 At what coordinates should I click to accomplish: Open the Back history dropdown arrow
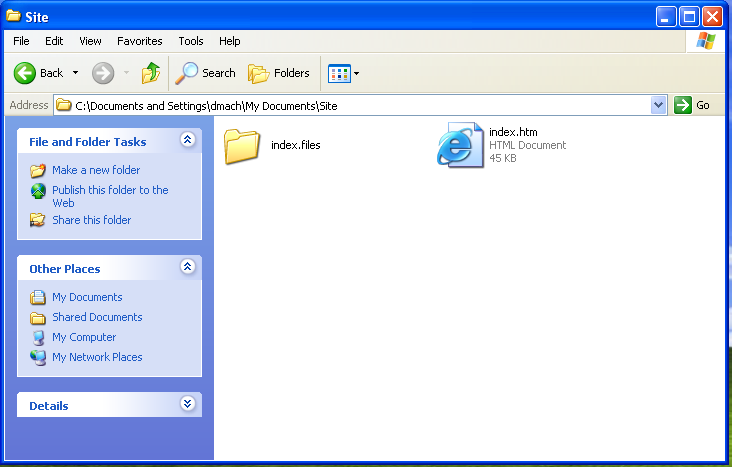tap(75, 73)
